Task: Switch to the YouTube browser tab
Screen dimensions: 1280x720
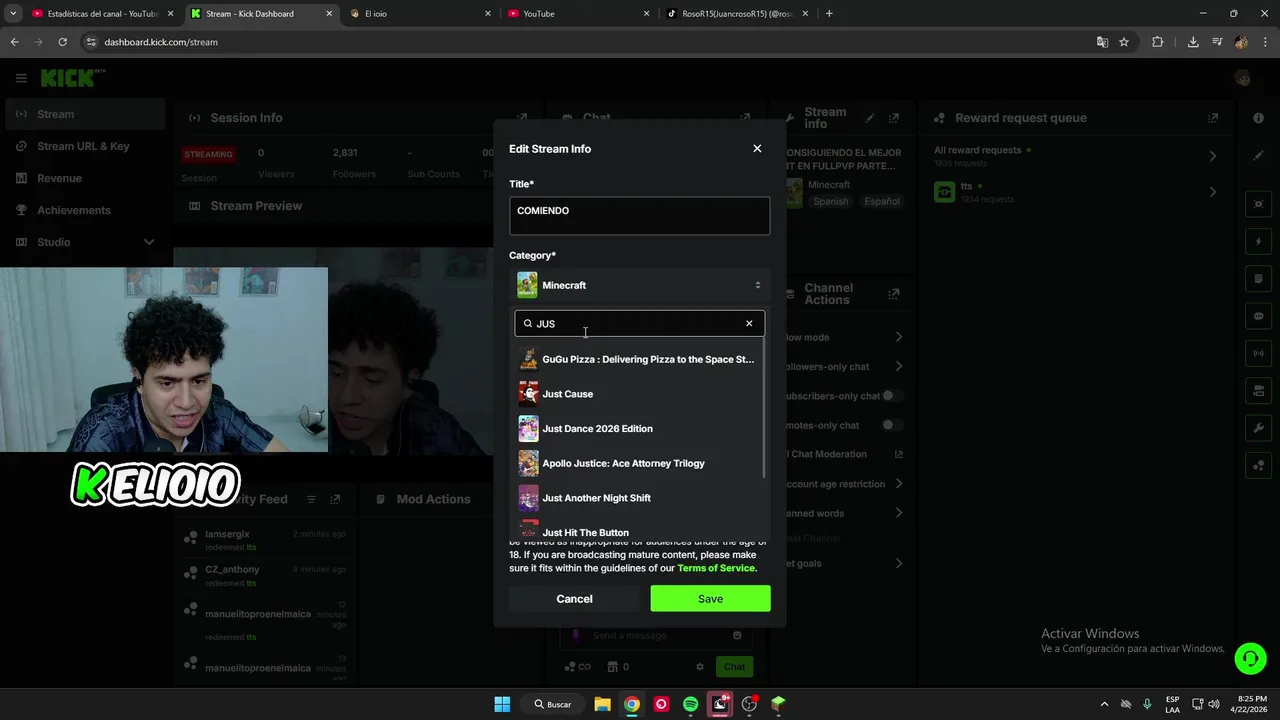Action: click(x=578, y=14)
